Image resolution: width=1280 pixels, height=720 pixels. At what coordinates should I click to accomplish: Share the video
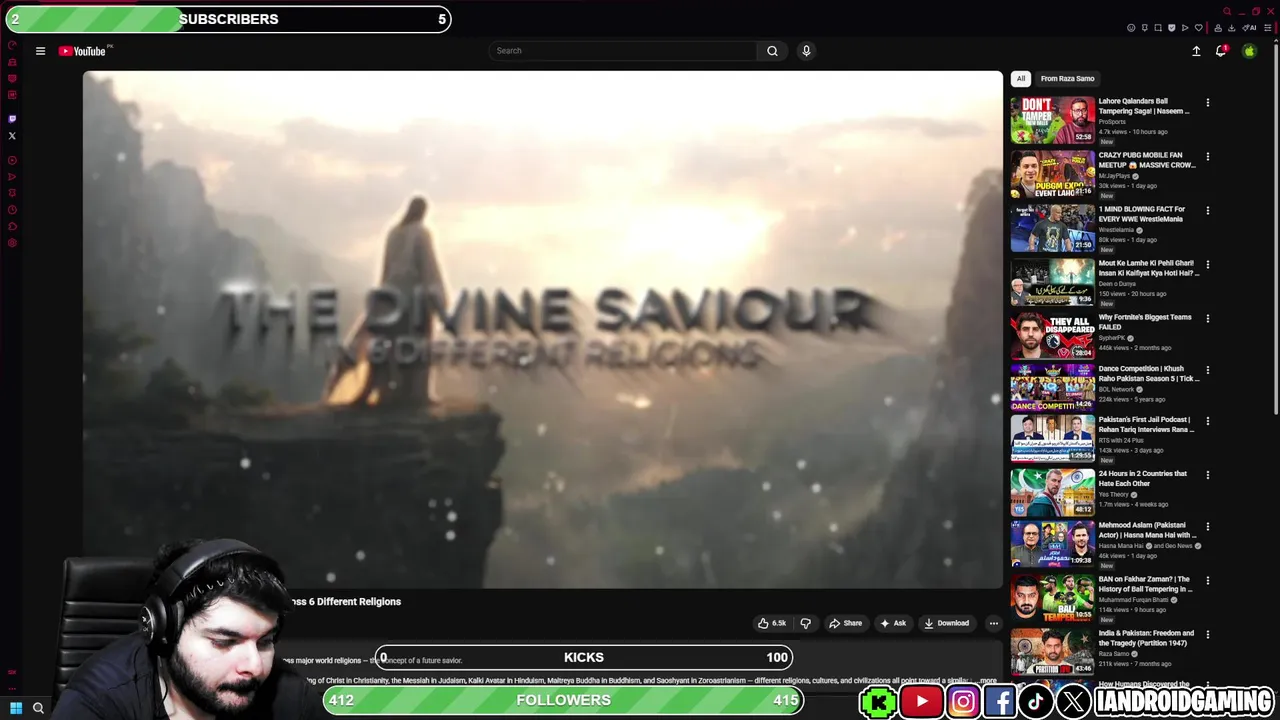pyautogui.click(x=845, y=623)
